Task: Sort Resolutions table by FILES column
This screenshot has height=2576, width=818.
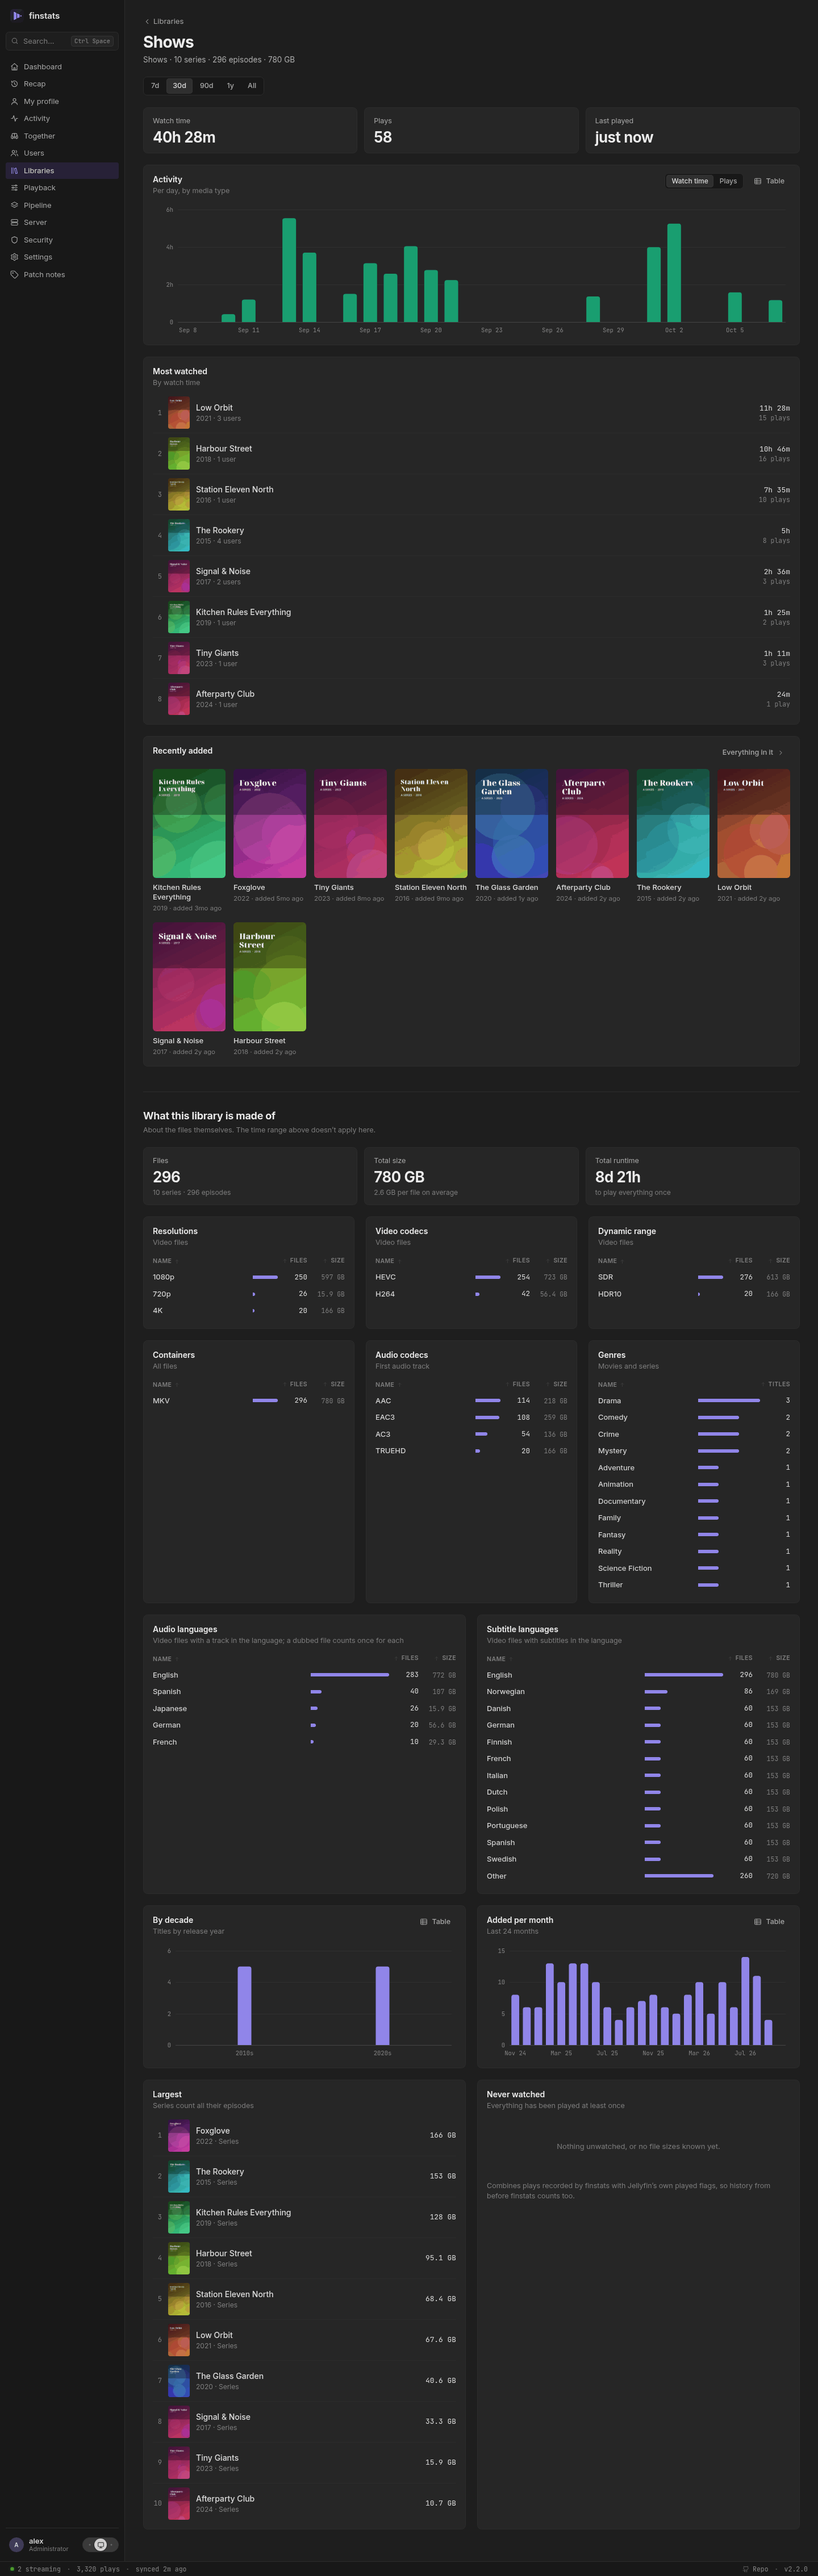Action: [x=296, y=1260]
